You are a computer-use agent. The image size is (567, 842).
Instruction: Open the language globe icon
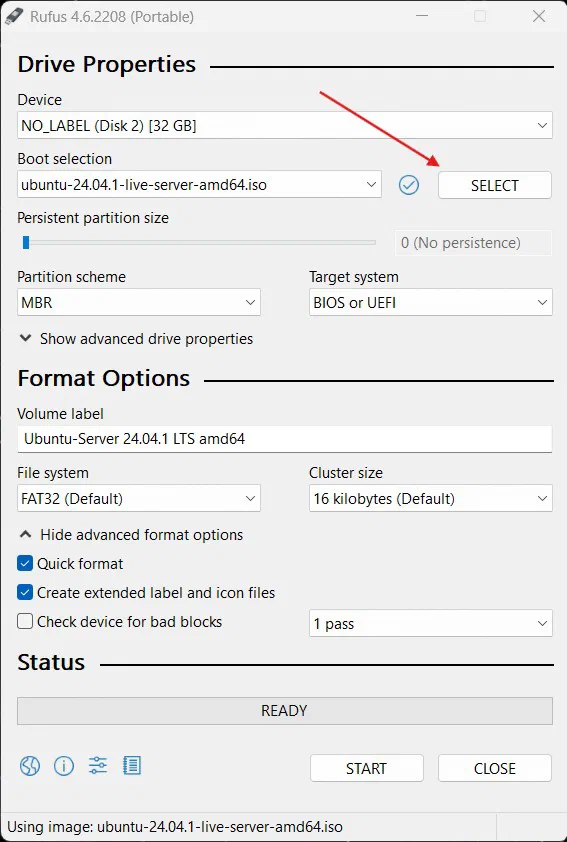click(30, 766)
